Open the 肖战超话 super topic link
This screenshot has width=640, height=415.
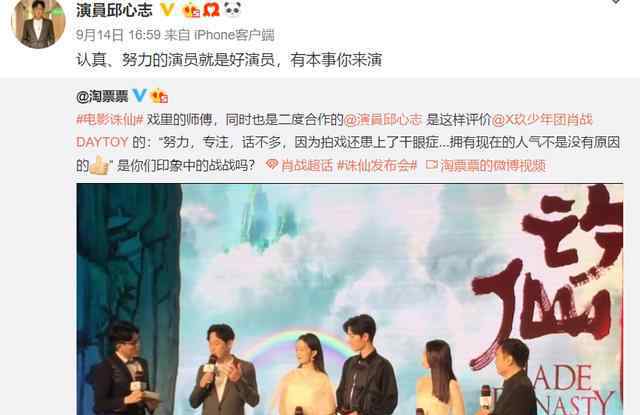point(307,165)
